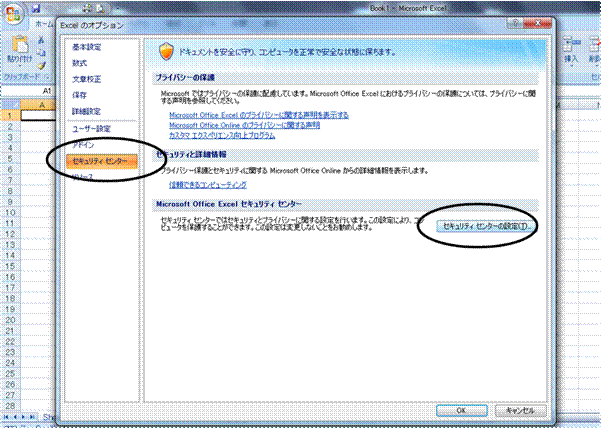Choose 詳細設定 in the options list

87,112
